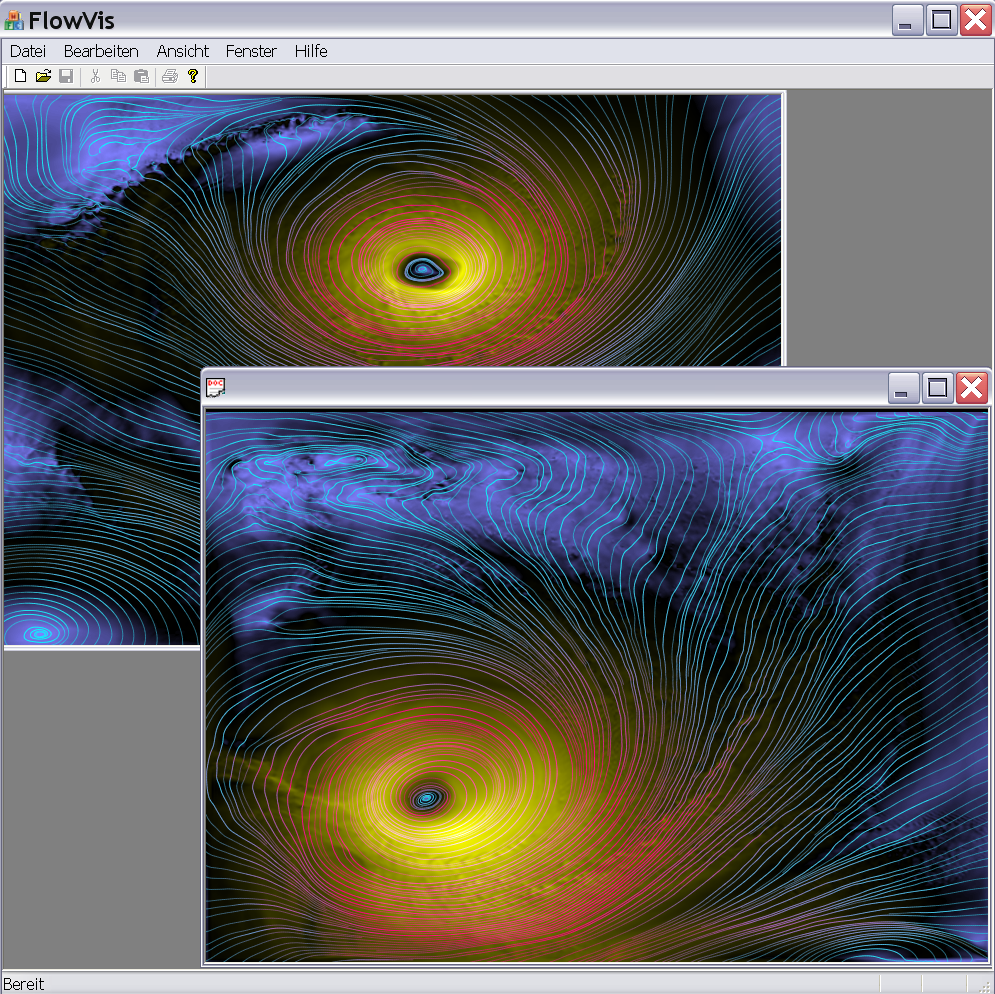This screenshot has height=994, width=995.
Task: Click the Paste clipboard toolbar icon
Action: (x=141, y=76)
